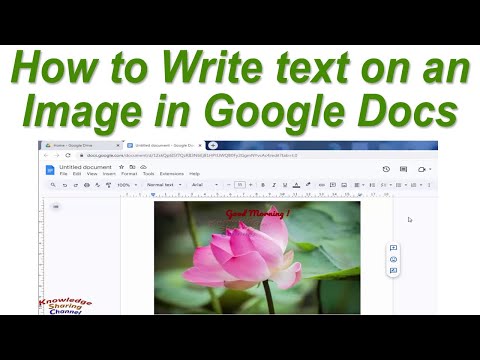Open the Extensions menu
Screen dimensions: 480x360
click(x=172, y=174)
